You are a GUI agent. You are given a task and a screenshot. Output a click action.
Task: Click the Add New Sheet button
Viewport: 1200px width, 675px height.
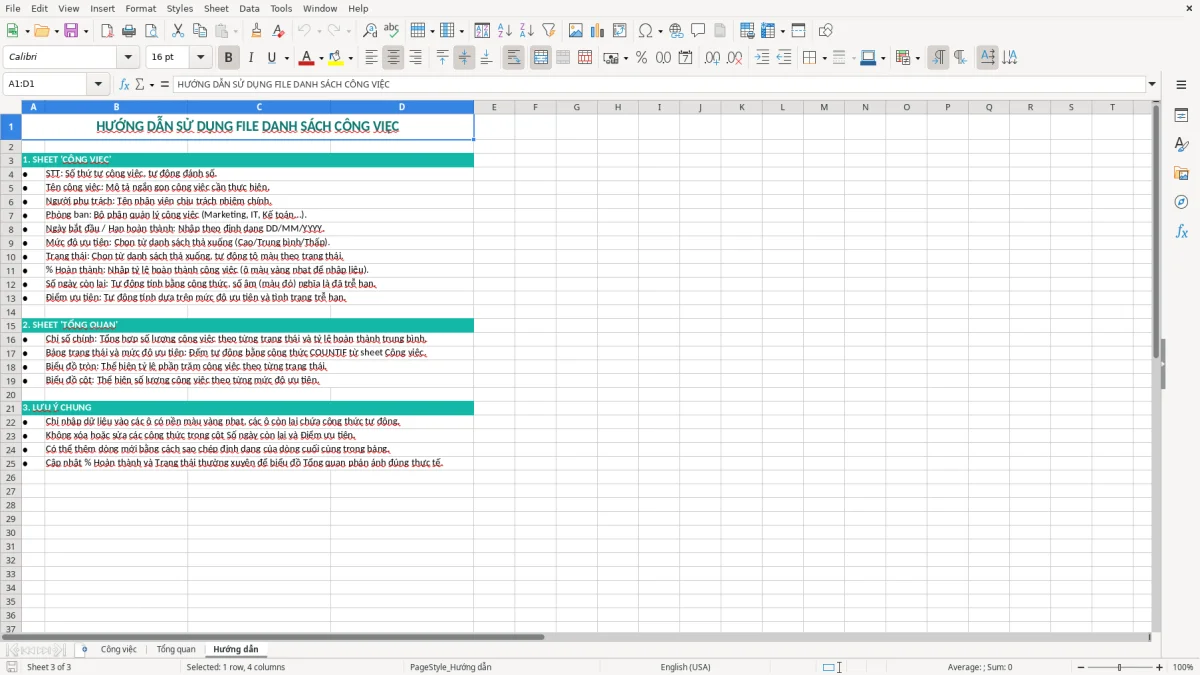click(x=84, y=650)
